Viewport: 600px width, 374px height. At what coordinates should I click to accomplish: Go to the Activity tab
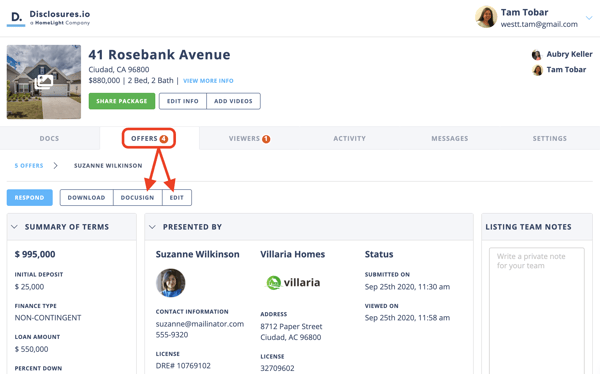(x=349, y=139)
